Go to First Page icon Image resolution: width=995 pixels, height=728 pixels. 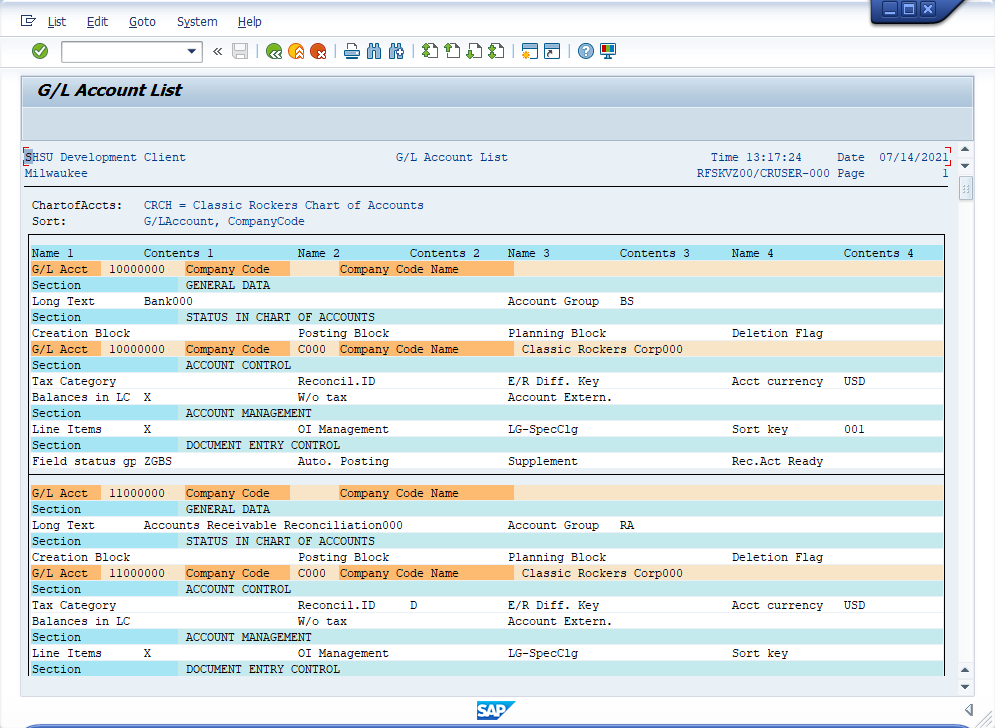tap(430, 51)
